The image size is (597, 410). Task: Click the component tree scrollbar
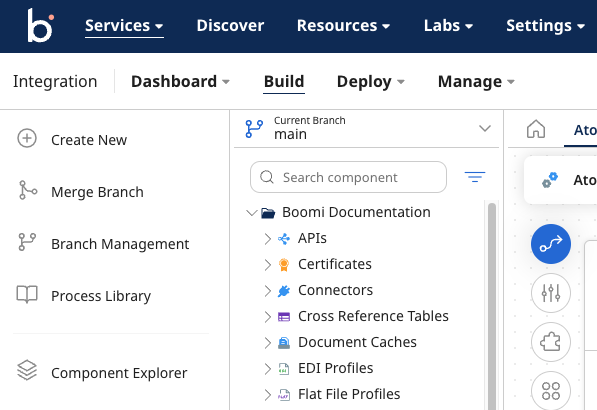(x=492, y=306)
